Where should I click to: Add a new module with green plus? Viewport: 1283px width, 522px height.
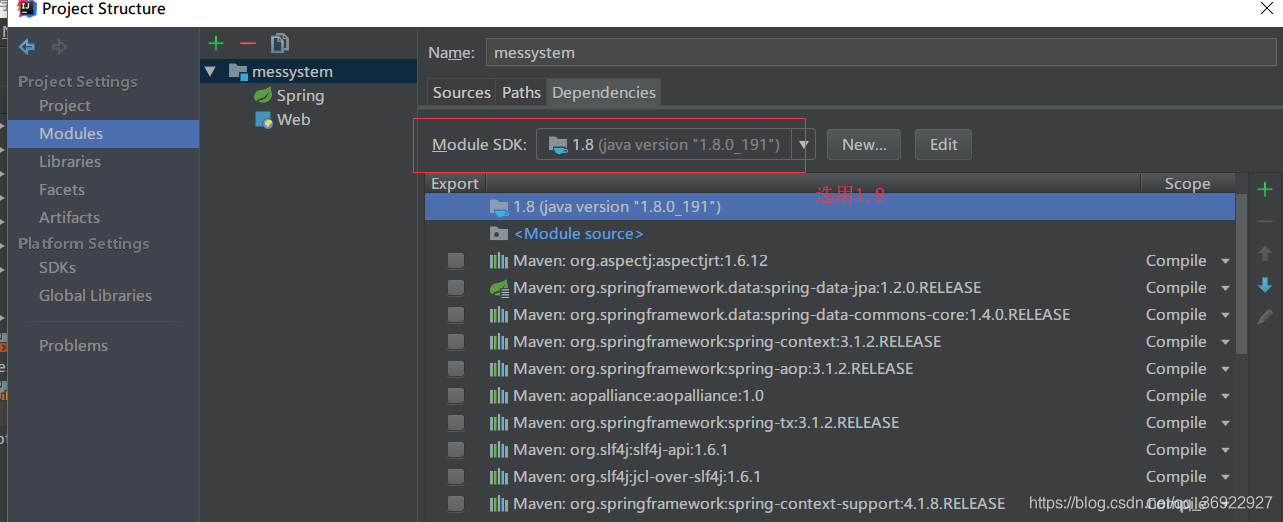[216, 43]
